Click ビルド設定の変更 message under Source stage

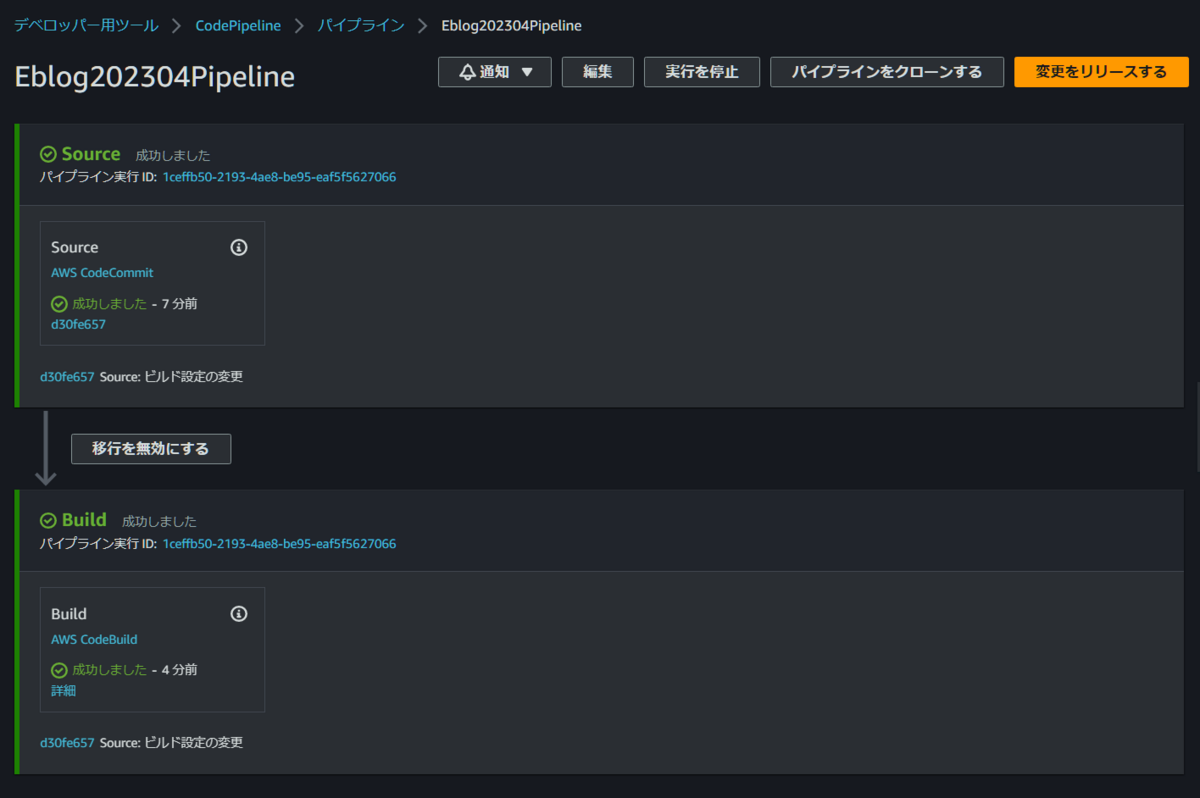pos(194,377)
